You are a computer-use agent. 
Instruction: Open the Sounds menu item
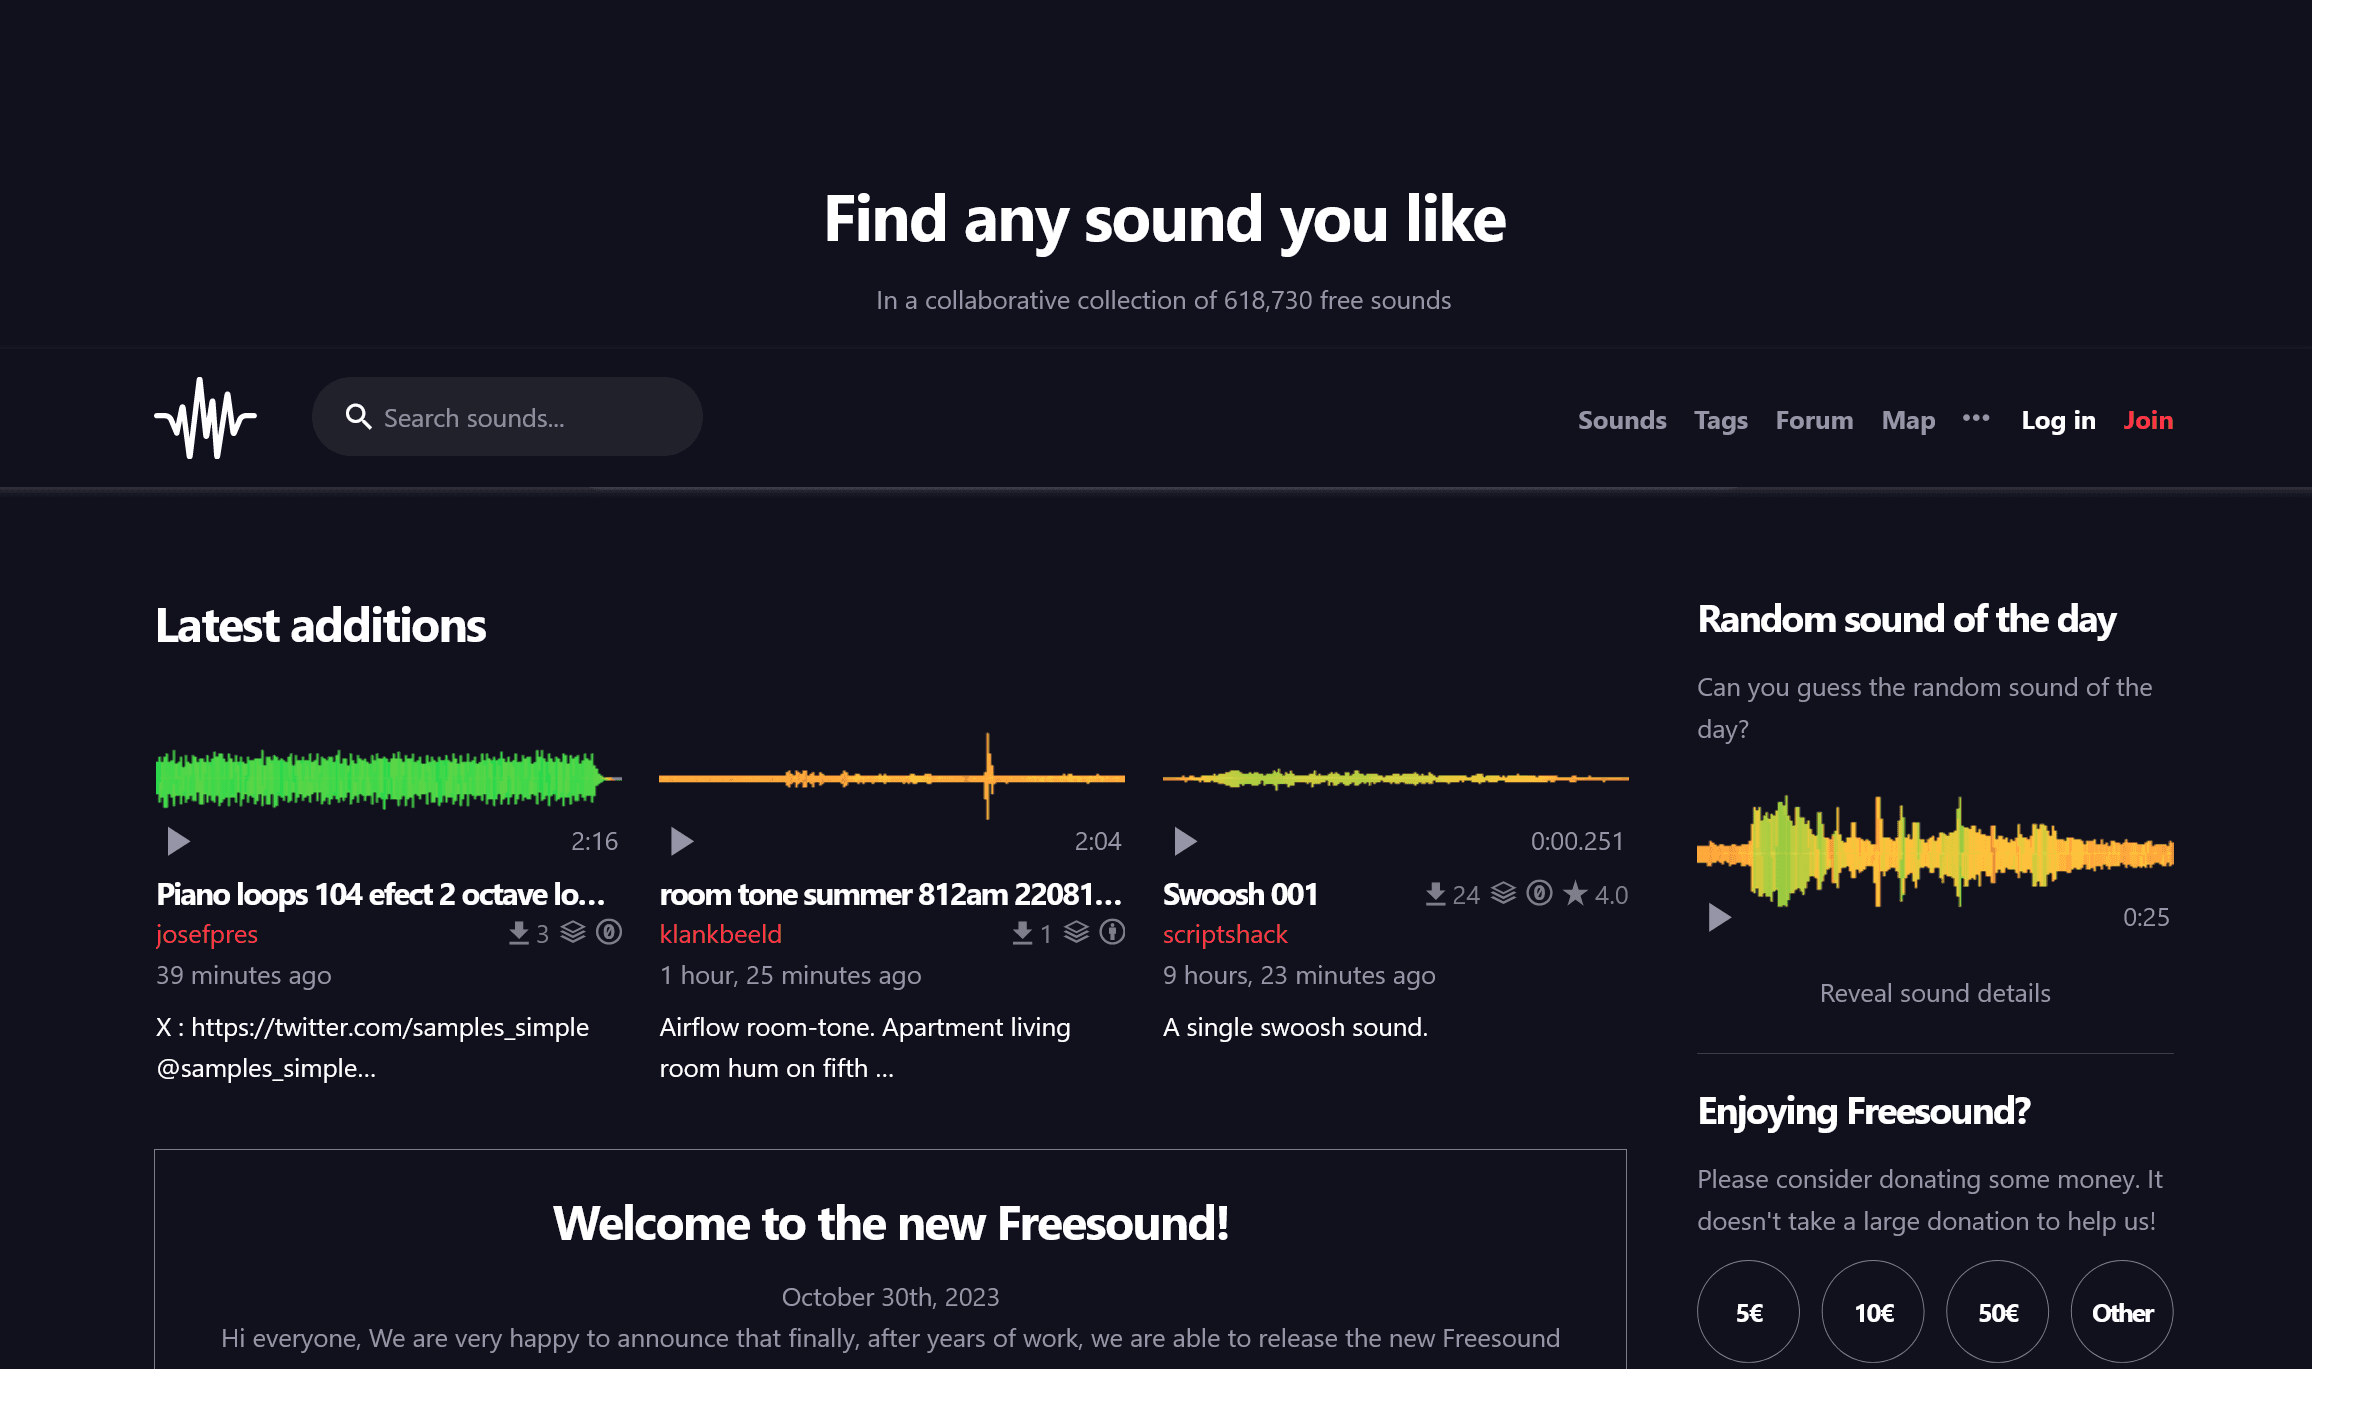1622,420
